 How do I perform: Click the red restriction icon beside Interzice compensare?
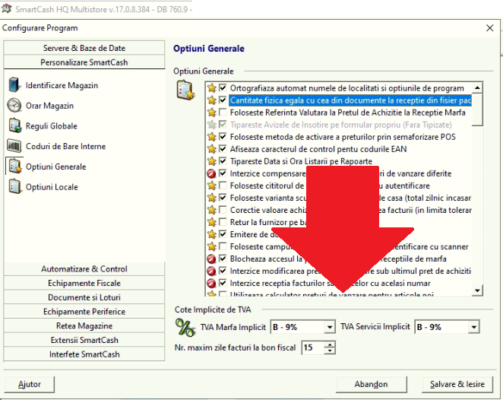[211, 174]
